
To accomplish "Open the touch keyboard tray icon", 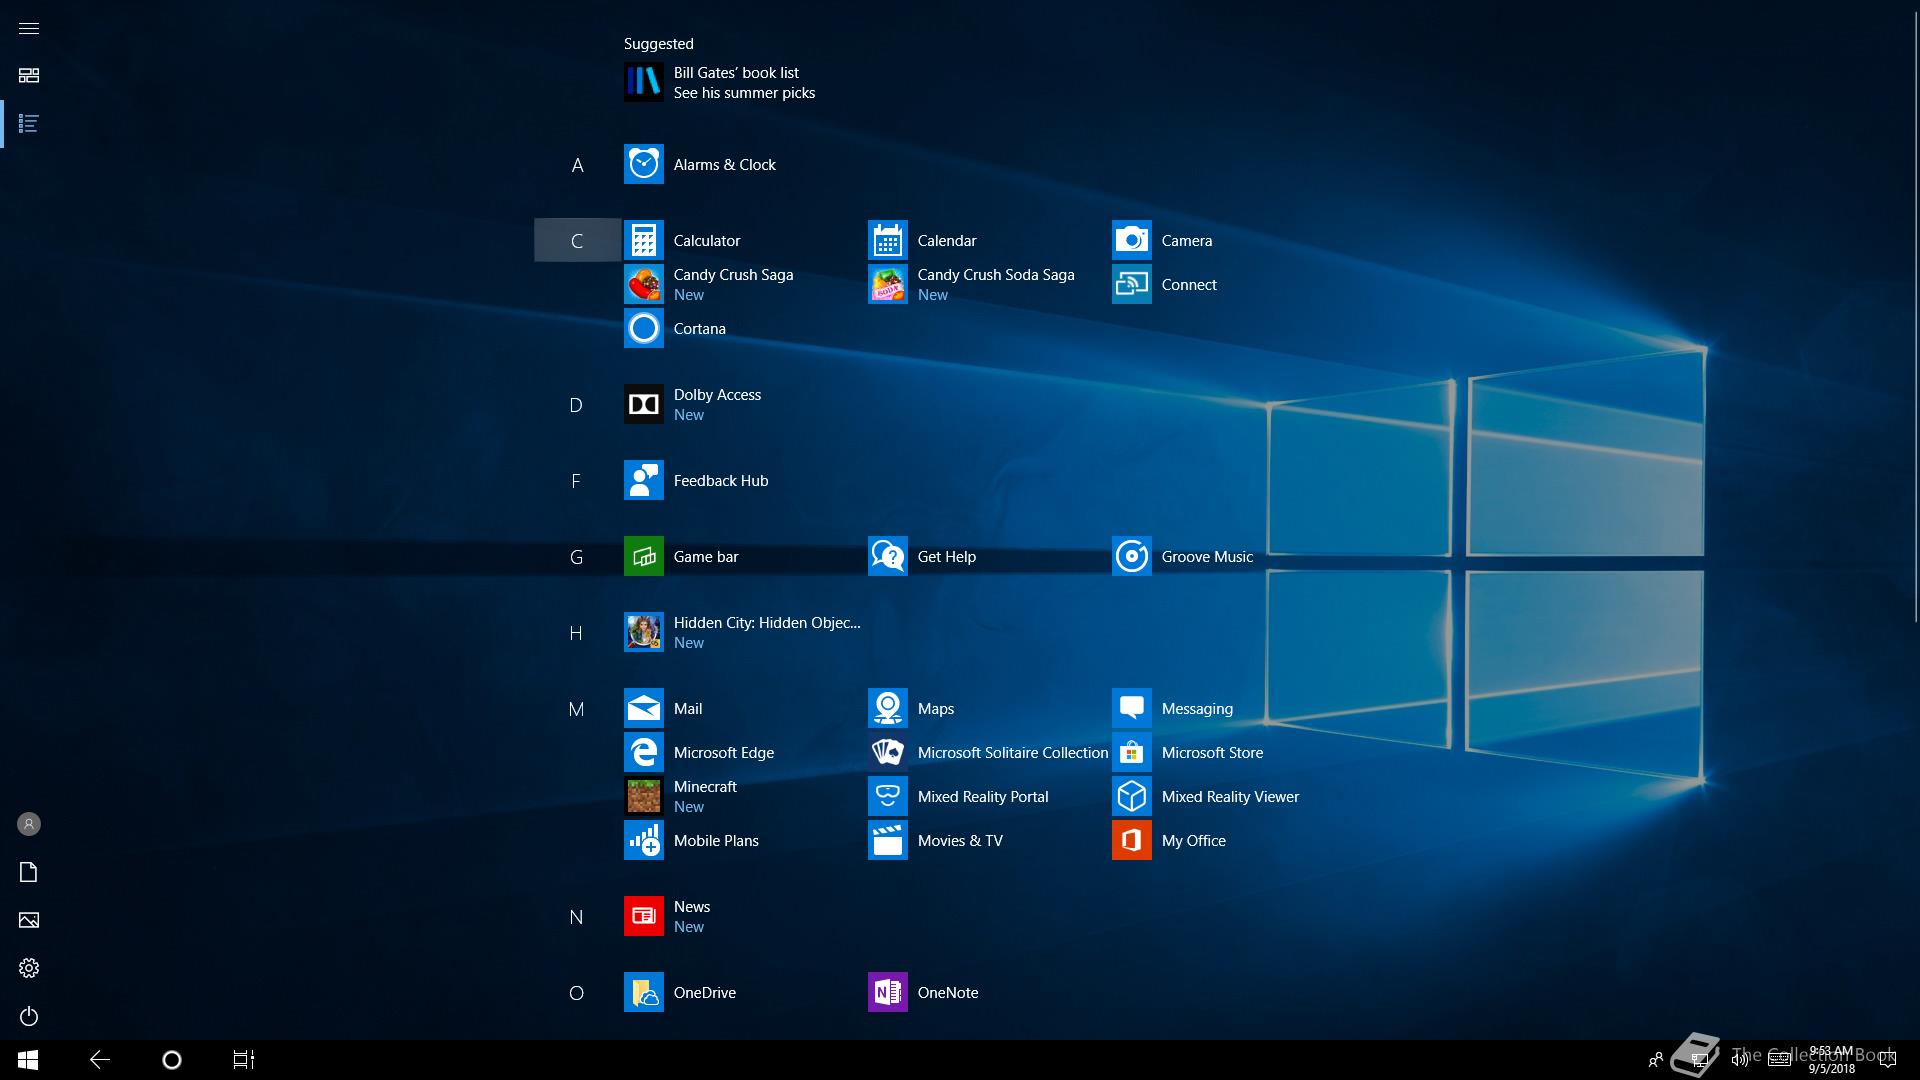I will 1780,1060.
